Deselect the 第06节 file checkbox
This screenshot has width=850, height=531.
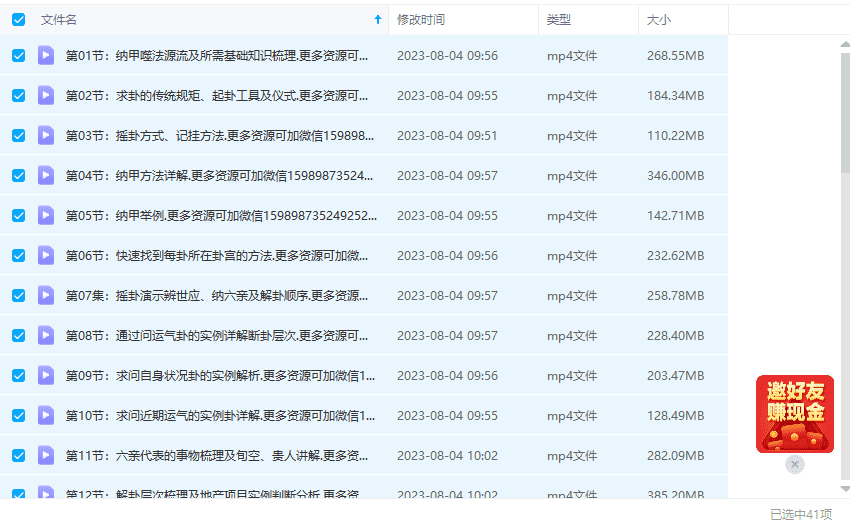(19, 256)
